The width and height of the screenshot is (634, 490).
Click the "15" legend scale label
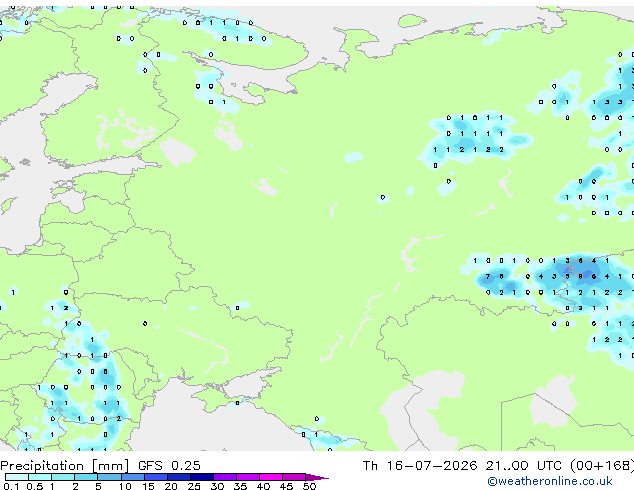tap(148, 486)
